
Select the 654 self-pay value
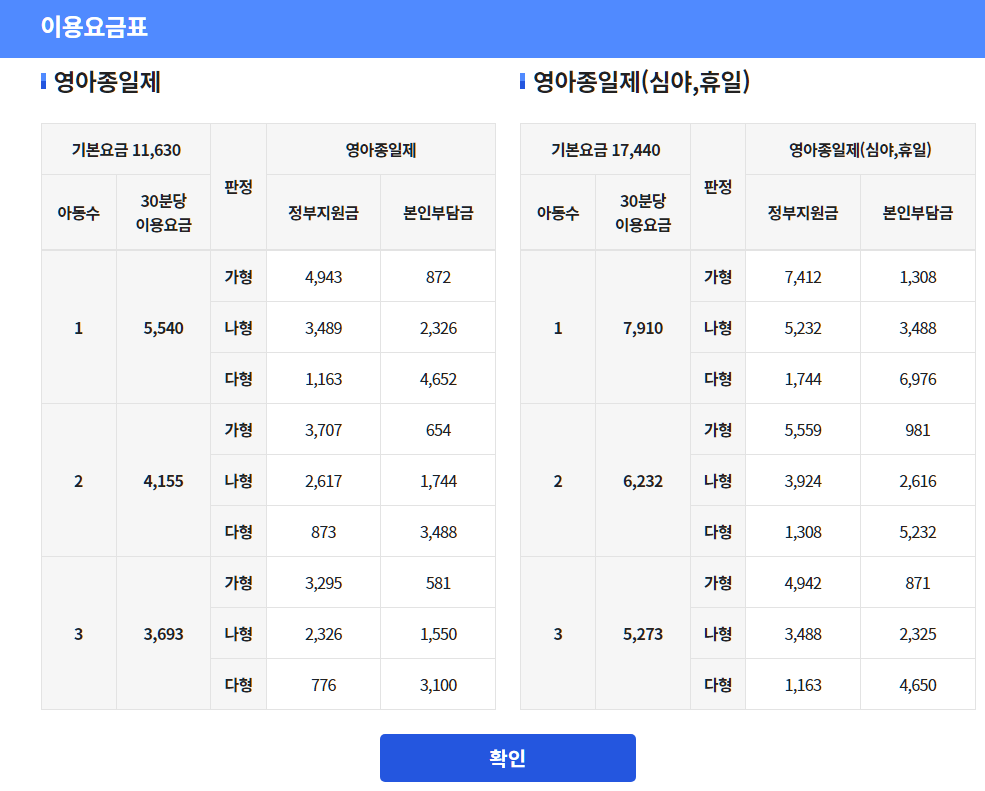click(438, 430)
